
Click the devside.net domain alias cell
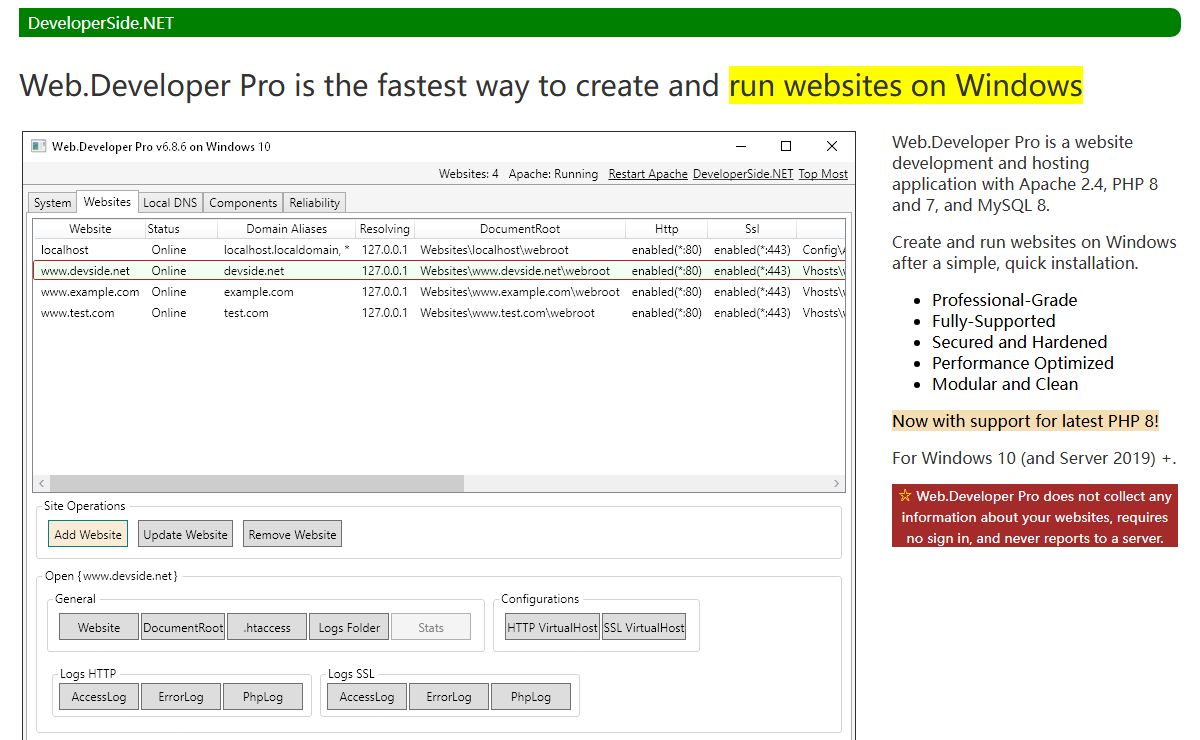point(254,271)
